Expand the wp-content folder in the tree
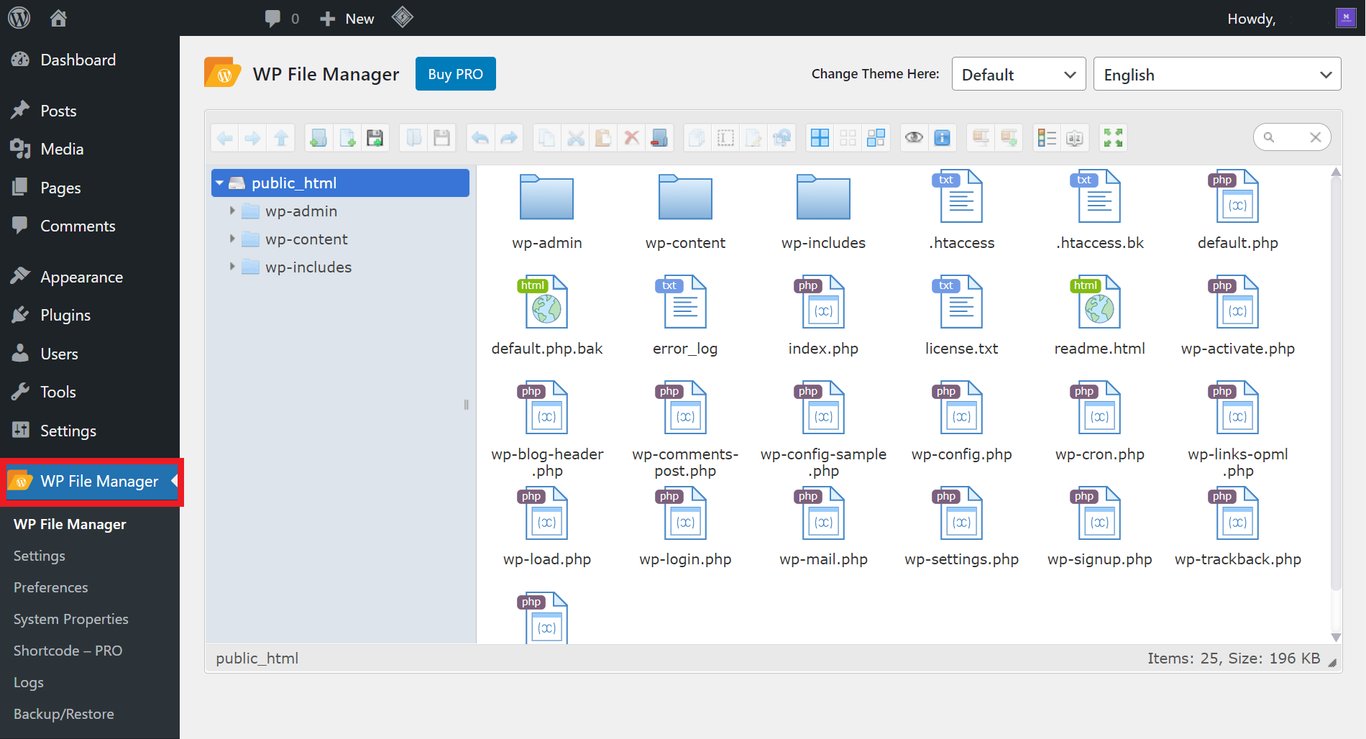The width and height of the screenshot is (1366, 739). pos(231,239)
